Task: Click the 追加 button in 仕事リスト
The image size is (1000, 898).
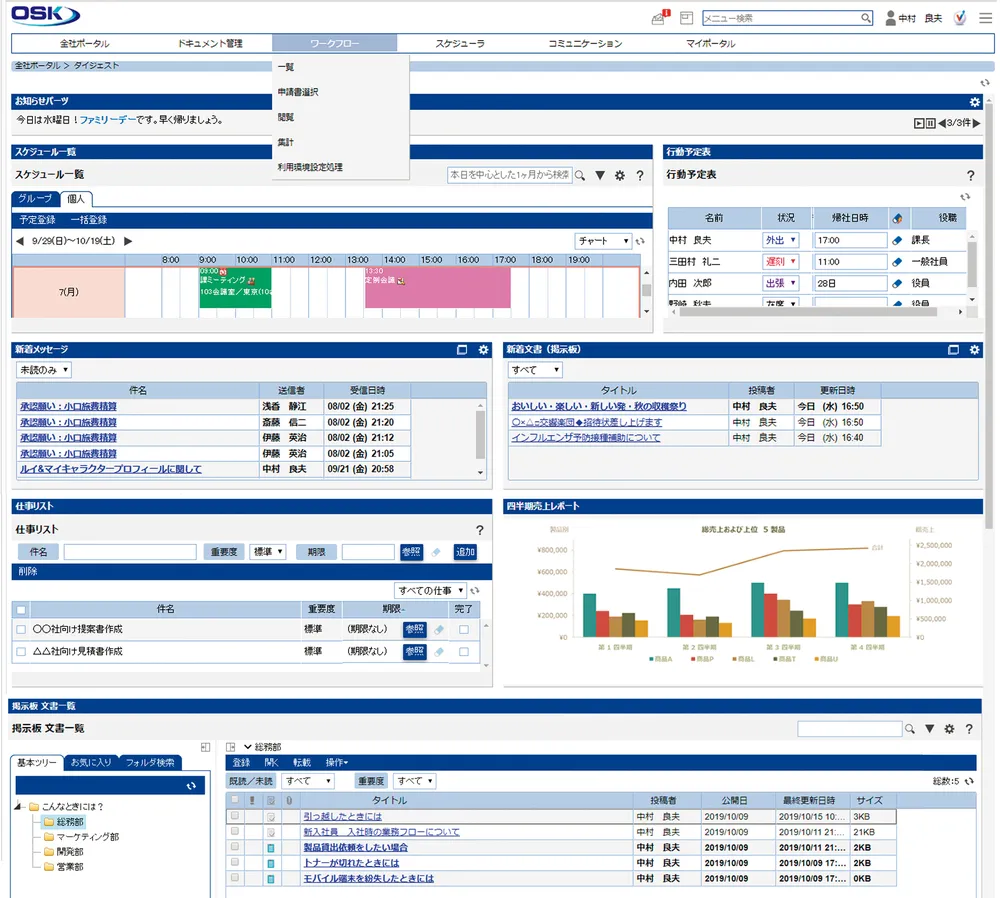Action: (x=465, y=552)
